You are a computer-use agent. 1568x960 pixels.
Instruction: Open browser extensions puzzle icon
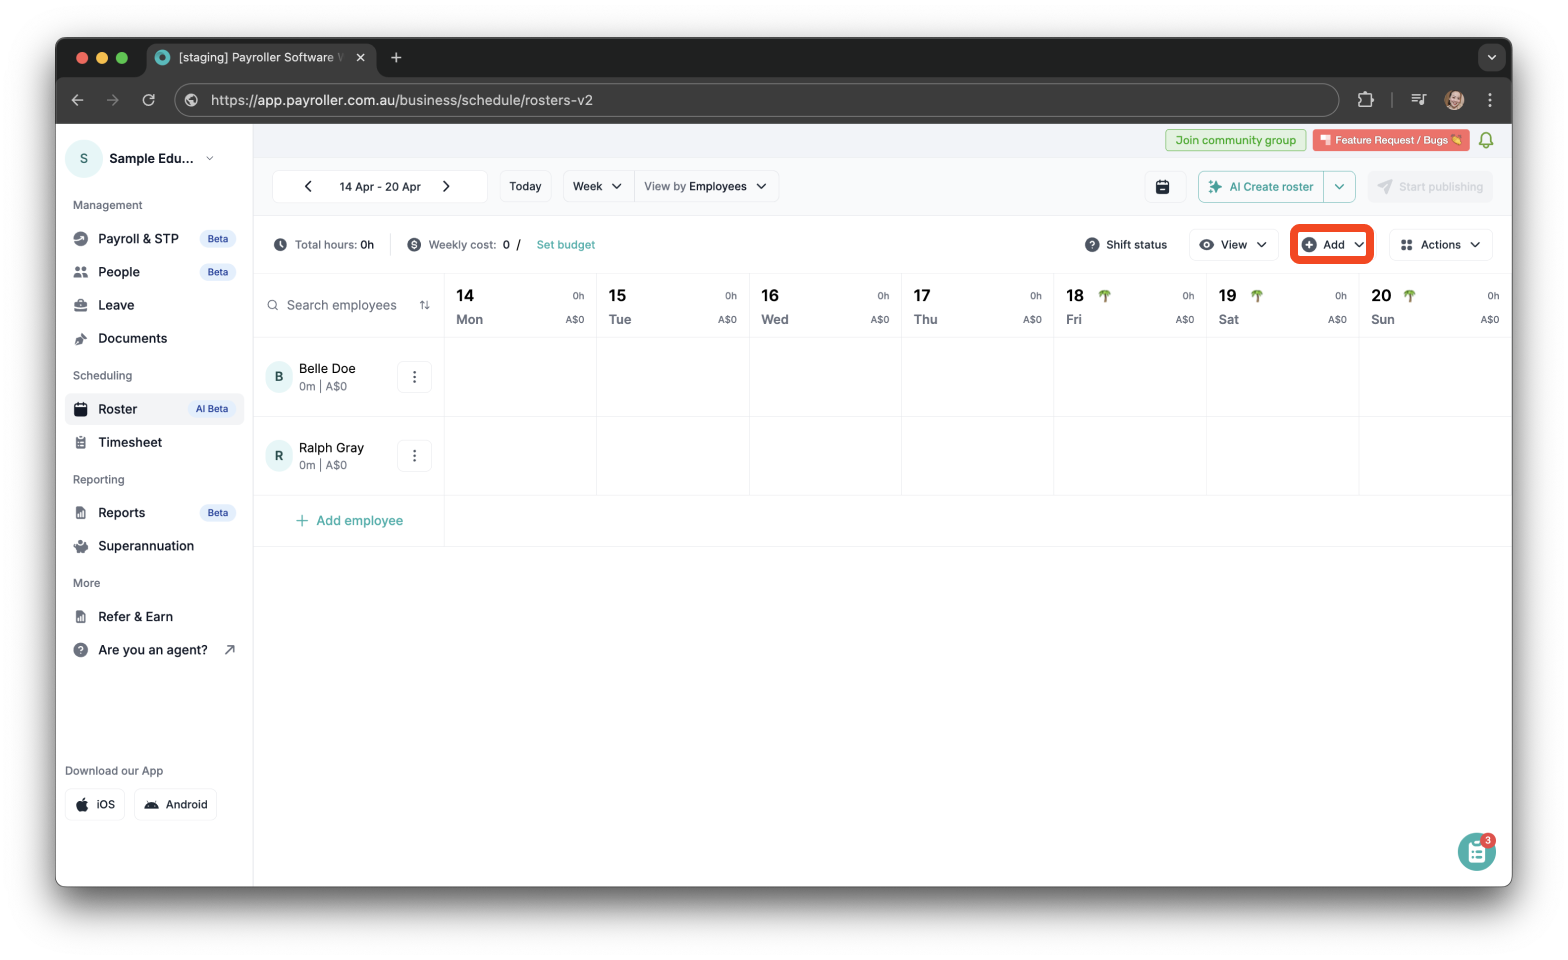point(1365,100)
